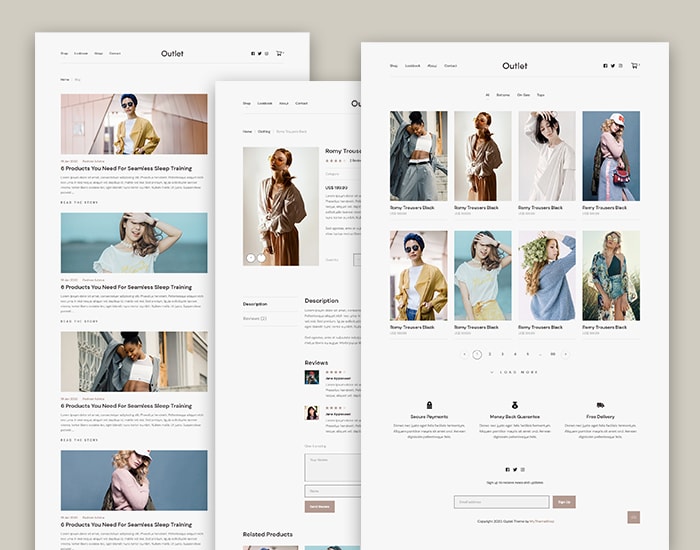Click Outlet logo on the shop grid page
This screenshot has height=550, width=700.
(515, 66)
